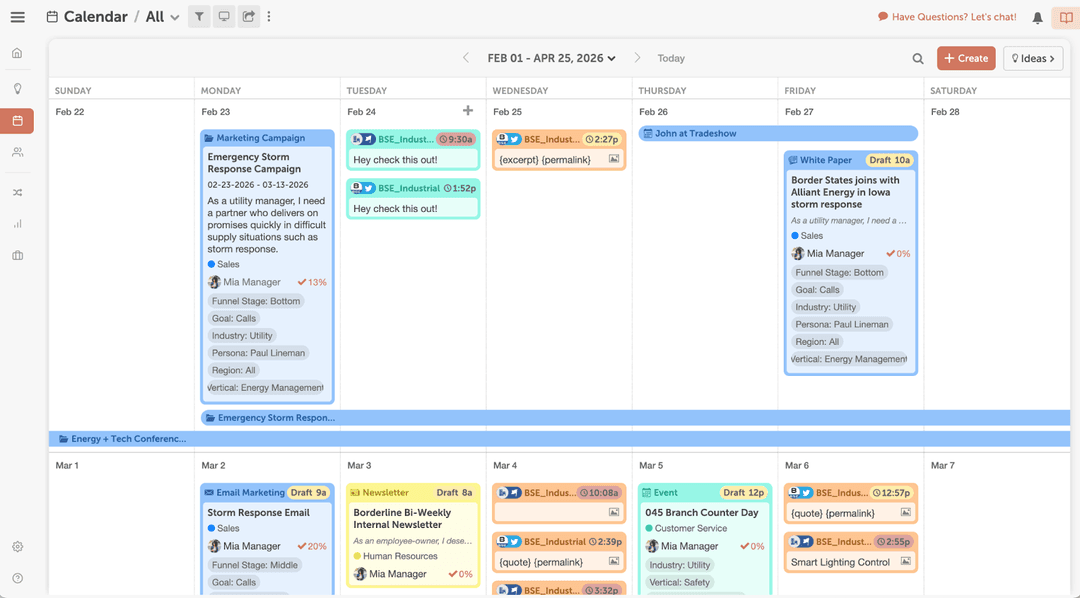Open the team members icon in the sidebar
Viewport: 1080px width, 598px height.
16,152
